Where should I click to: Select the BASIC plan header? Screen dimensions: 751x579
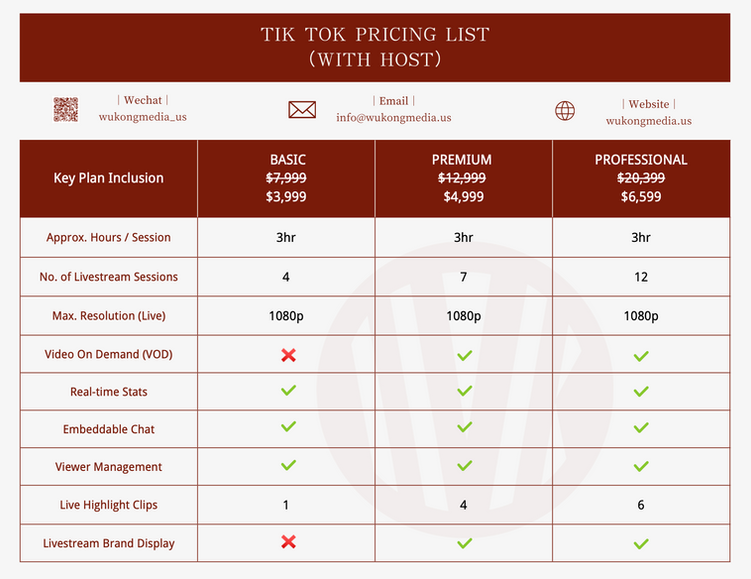[287, 160]
